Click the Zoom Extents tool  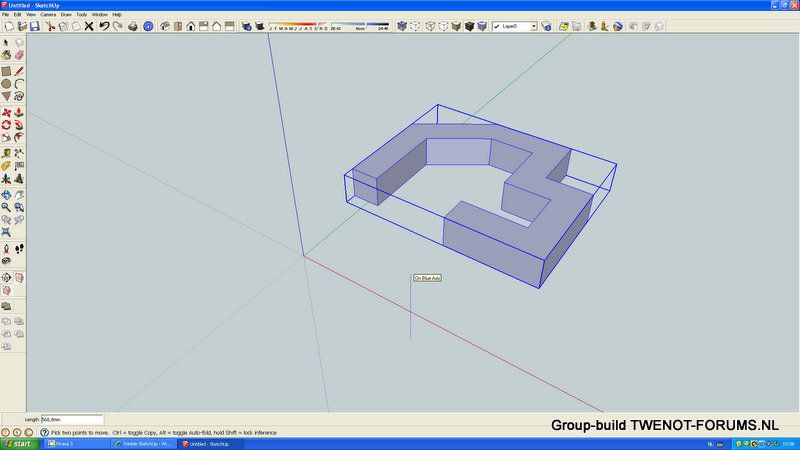tap(6, 232)
